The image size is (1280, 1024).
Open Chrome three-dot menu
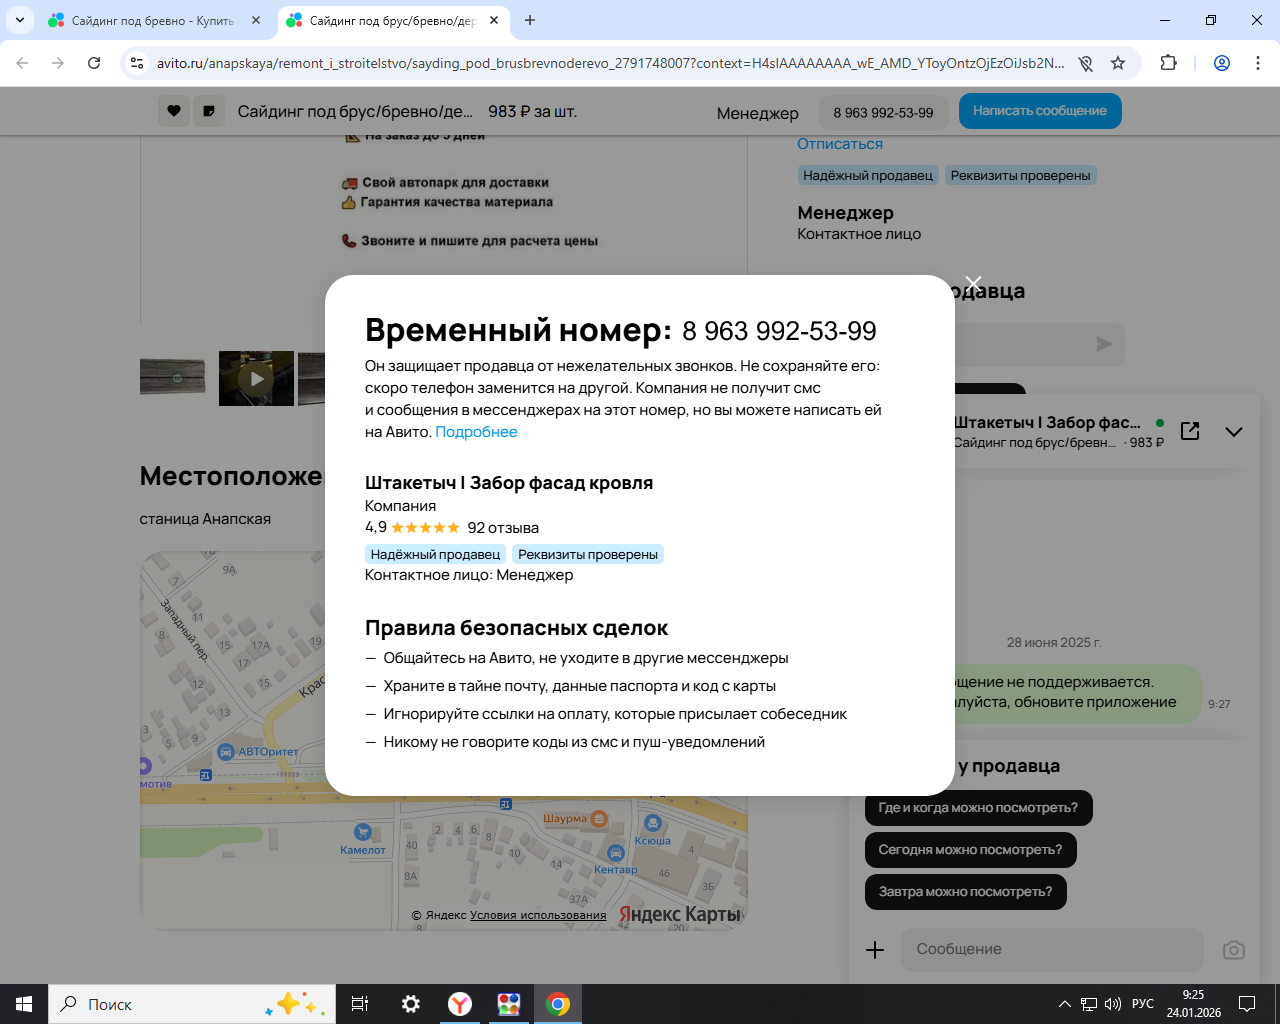1257,63
